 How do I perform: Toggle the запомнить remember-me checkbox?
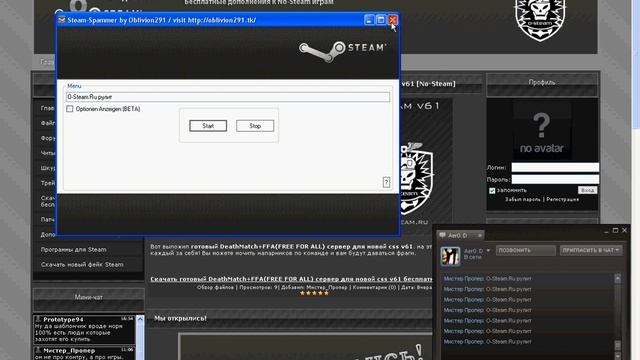coord(492,191)
